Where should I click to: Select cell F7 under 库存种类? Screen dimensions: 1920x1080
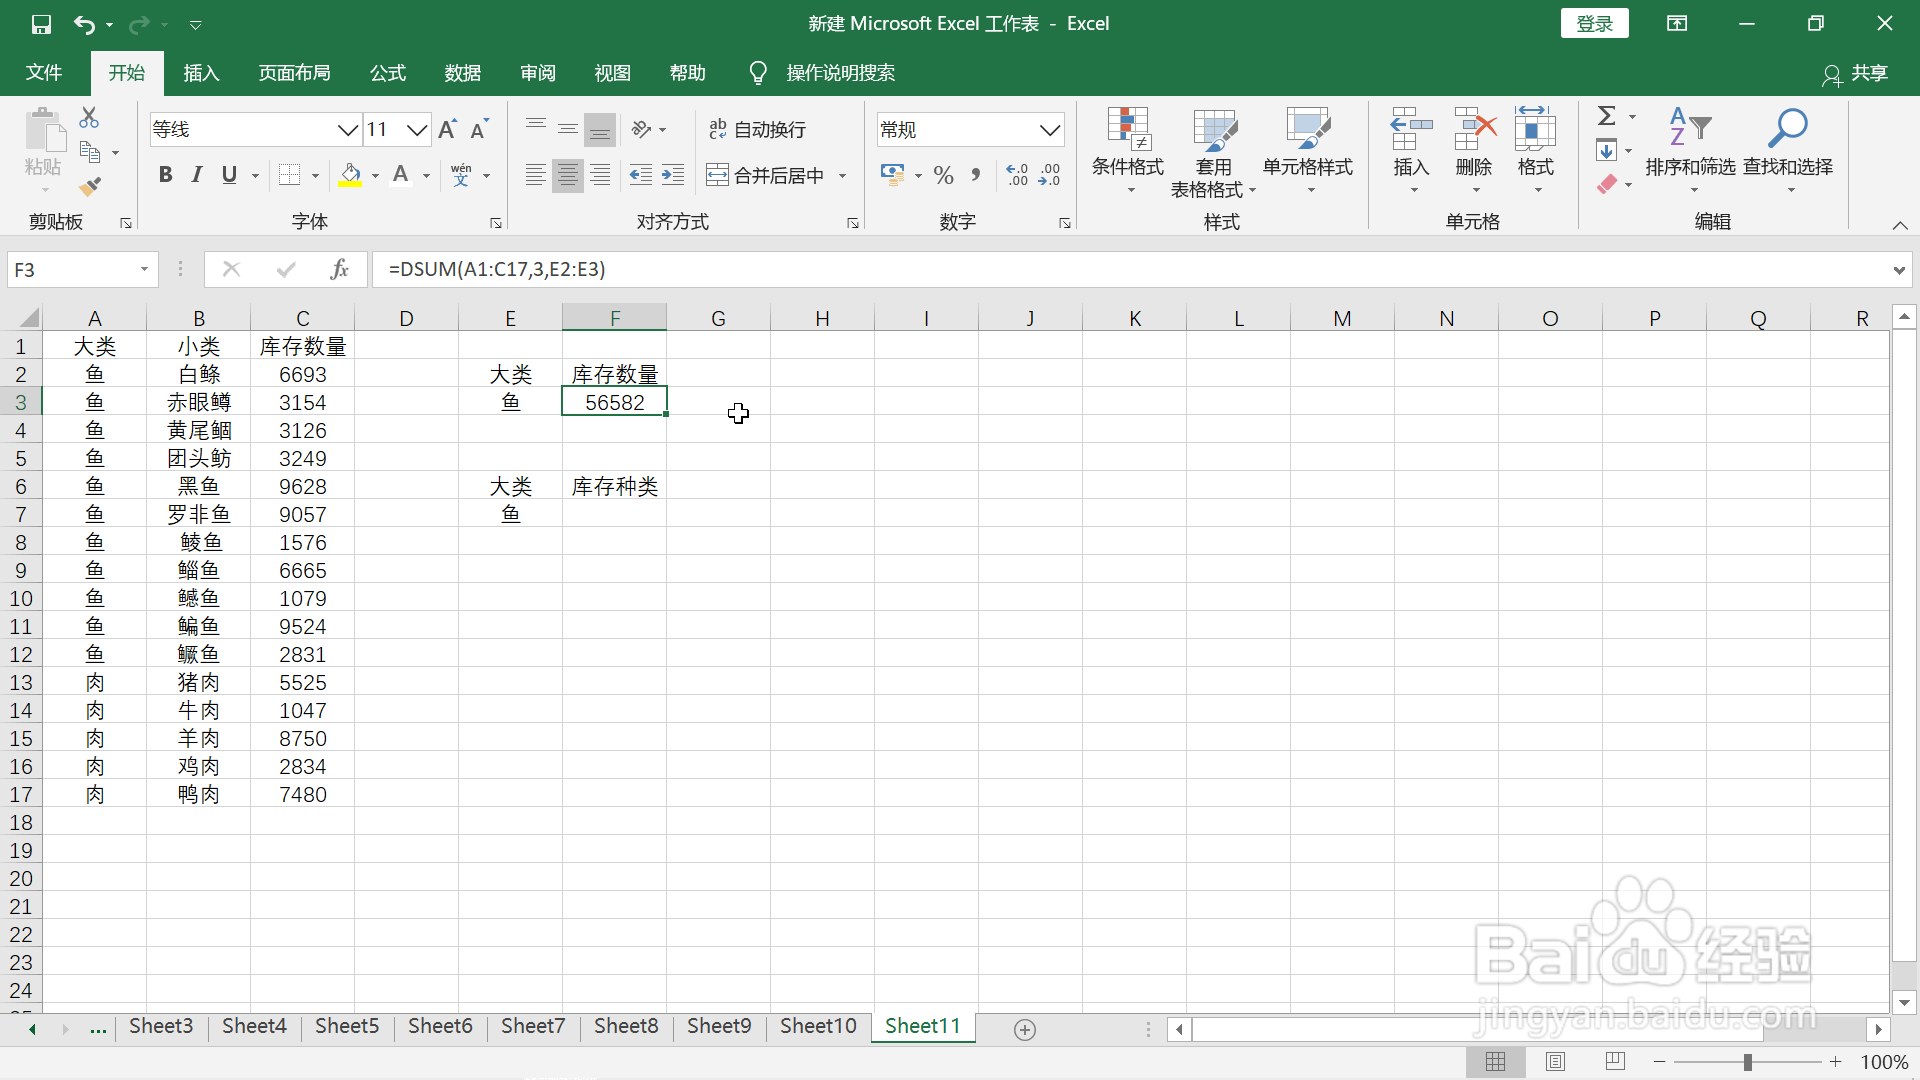(x=614, y=514)
